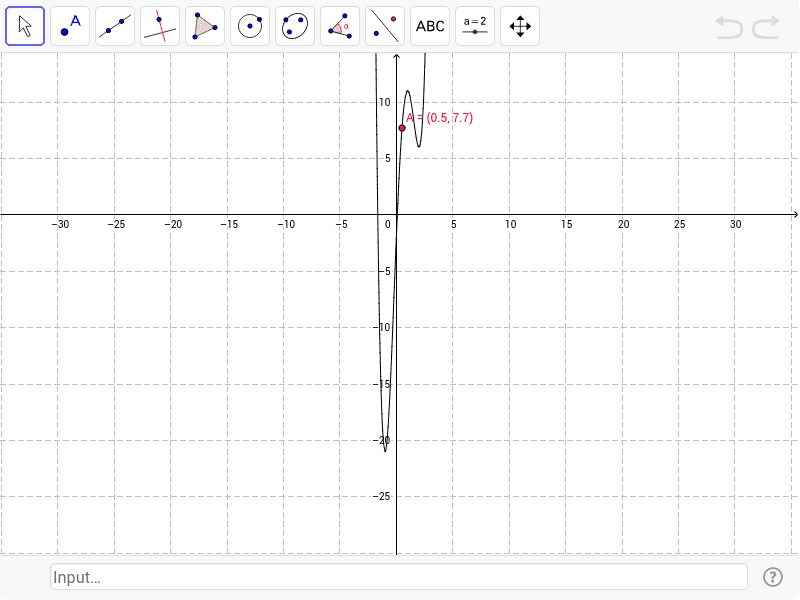Select the Polygon tool
The image size is (800, 600).
[205, 26]
